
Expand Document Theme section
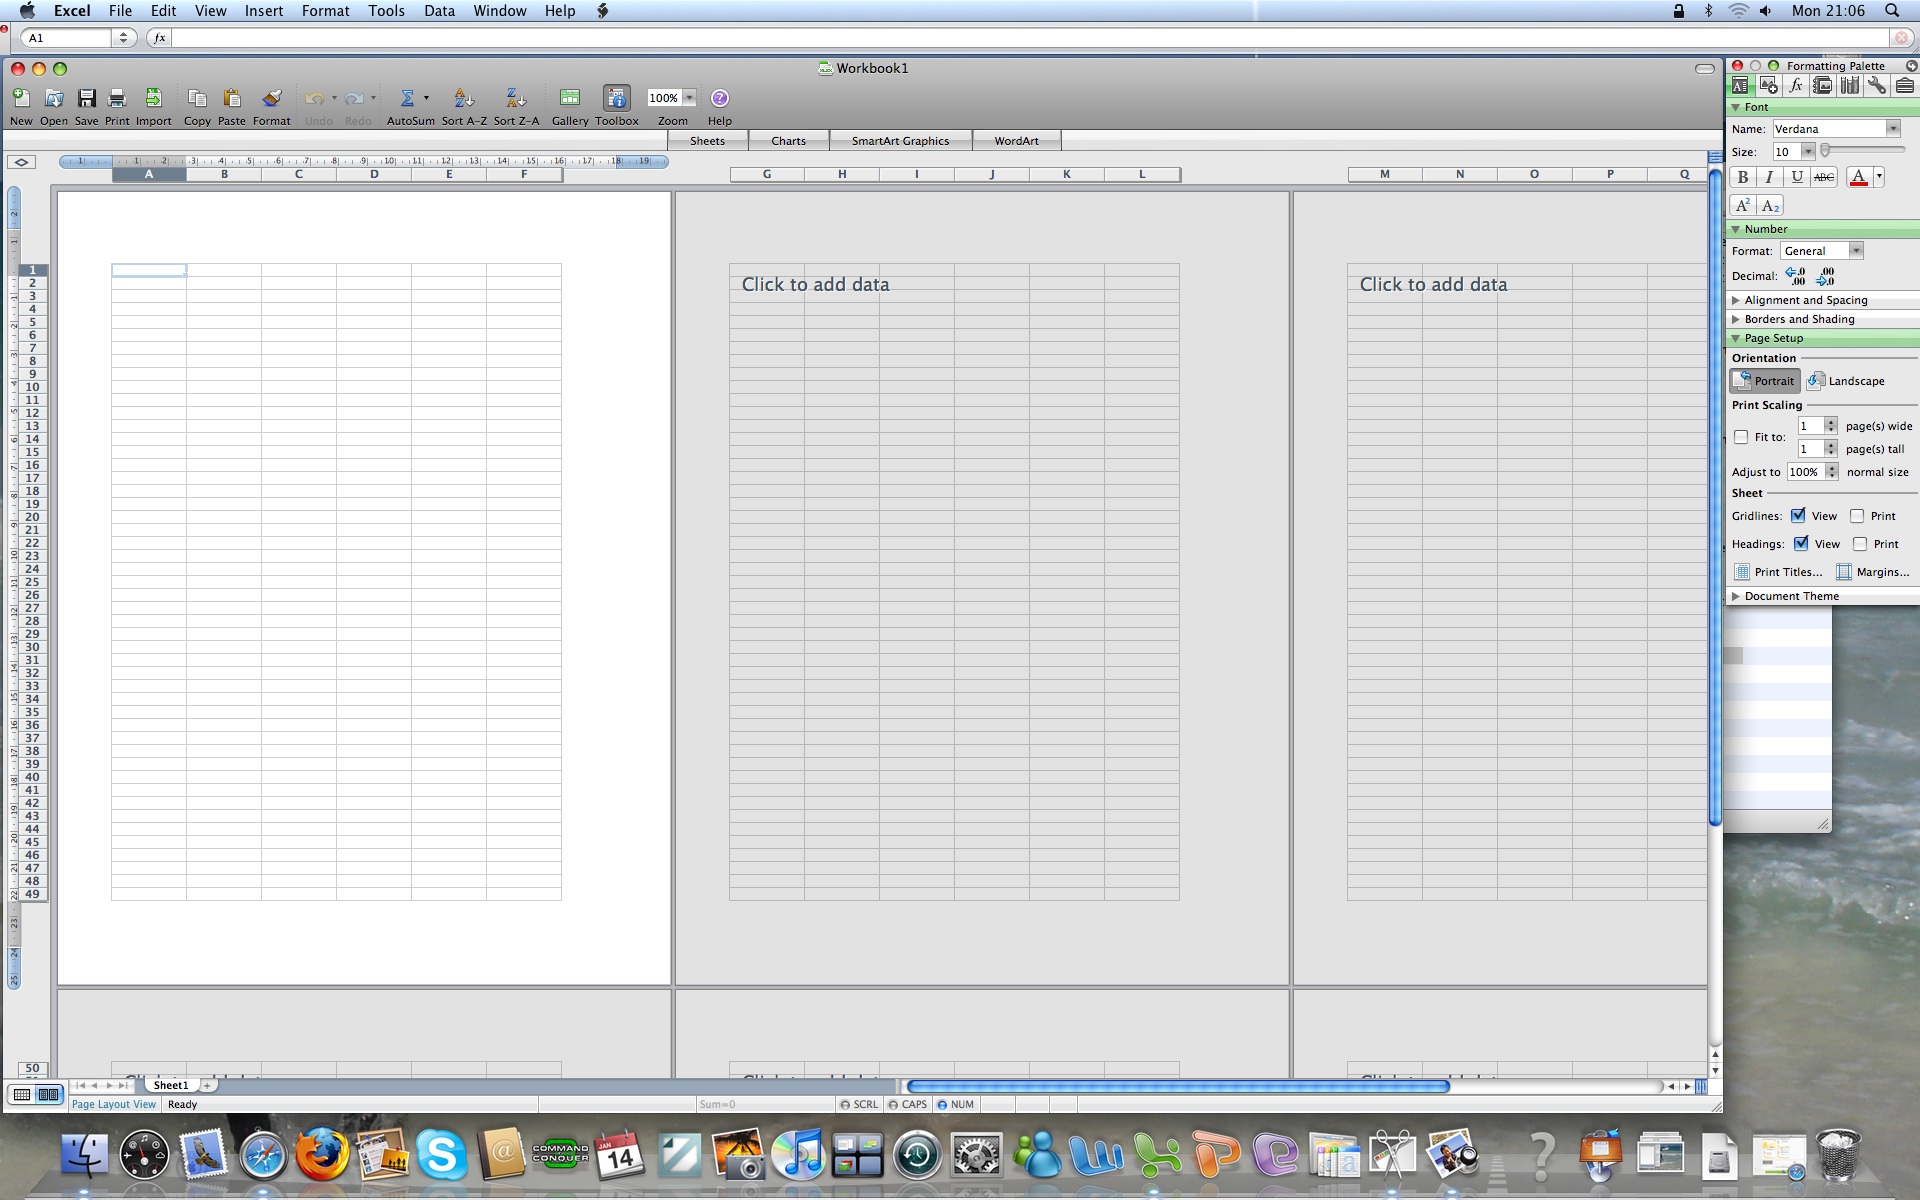(x=1736, y=596)
